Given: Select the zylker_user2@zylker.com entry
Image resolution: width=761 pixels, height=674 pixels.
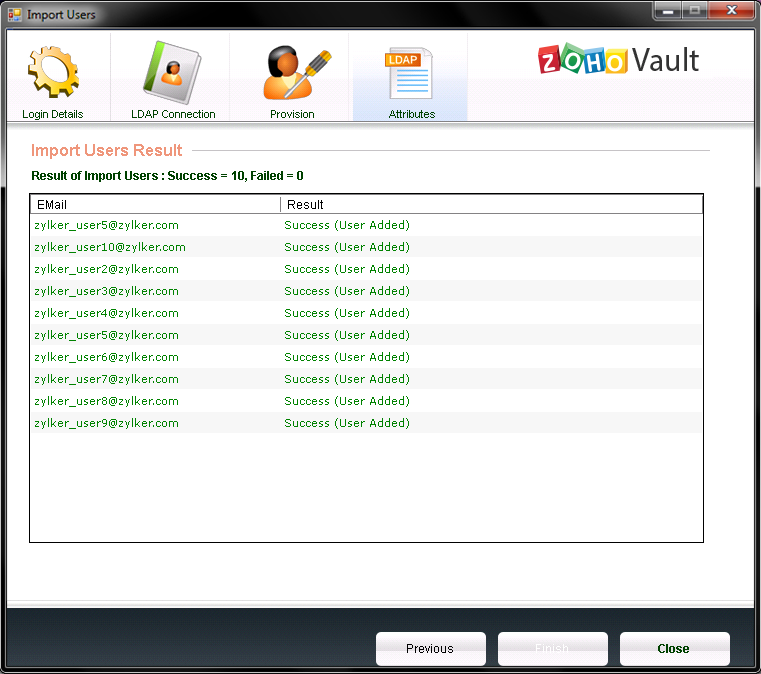Looking at the screenshot, I should pyautogui.click(x=106, y=269).
